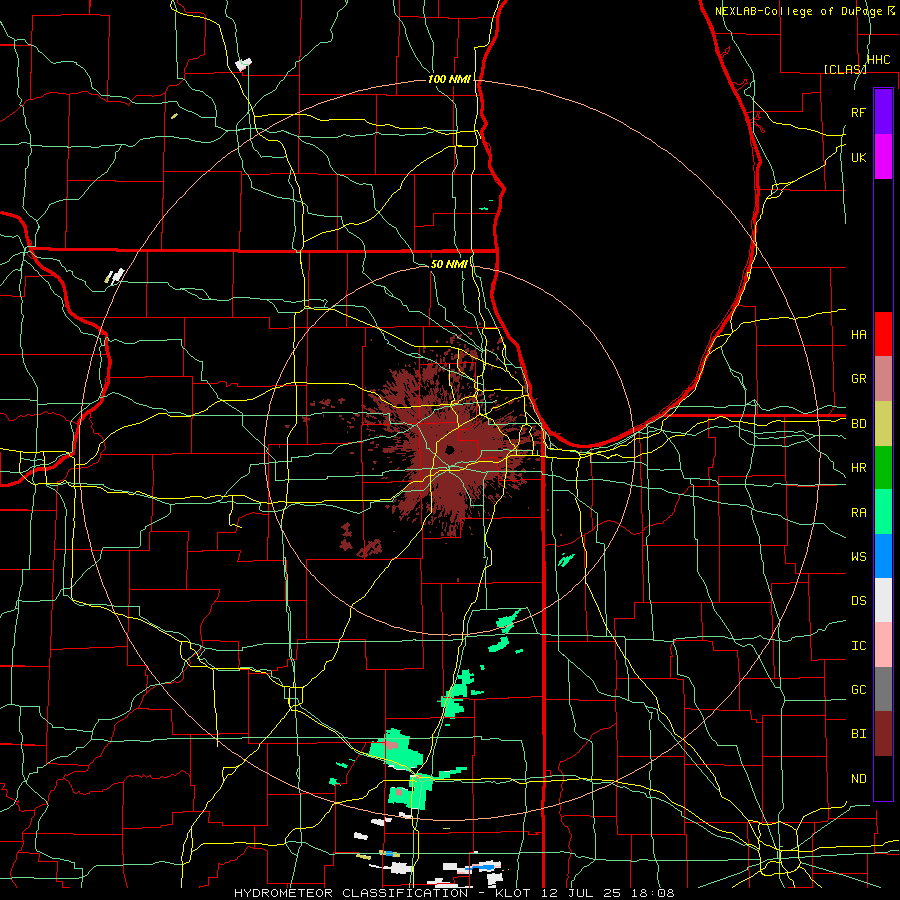900x900 pixels.
Task: Click the yellow BD legend swatch
Action: (883, 424)
